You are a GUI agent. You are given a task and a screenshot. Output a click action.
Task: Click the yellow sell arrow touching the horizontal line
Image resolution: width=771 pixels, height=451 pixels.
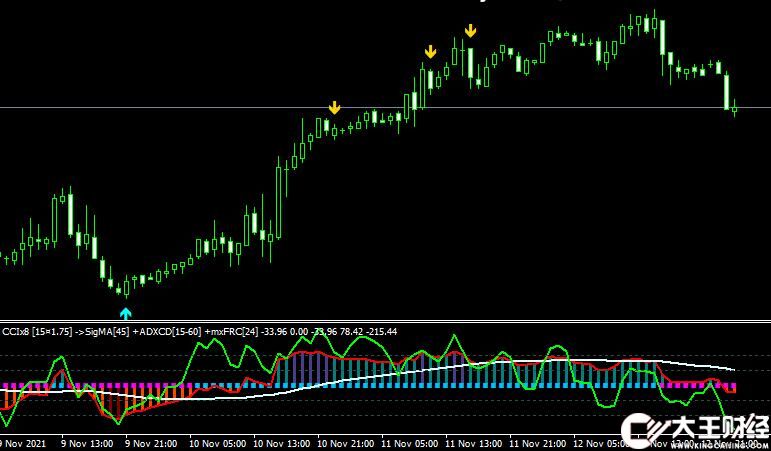point(334,108)
